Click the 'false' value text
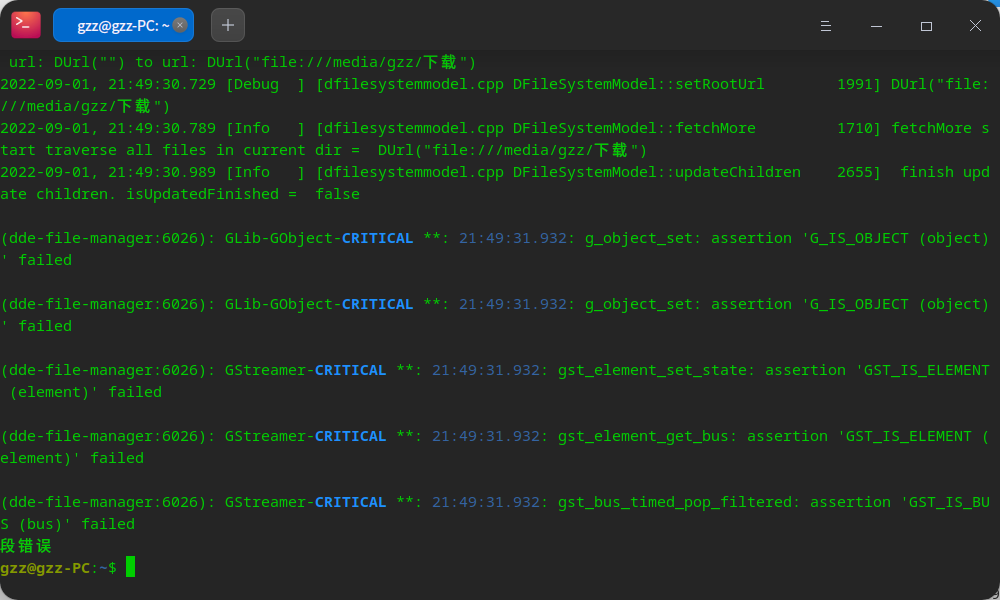 coord(337,194)
